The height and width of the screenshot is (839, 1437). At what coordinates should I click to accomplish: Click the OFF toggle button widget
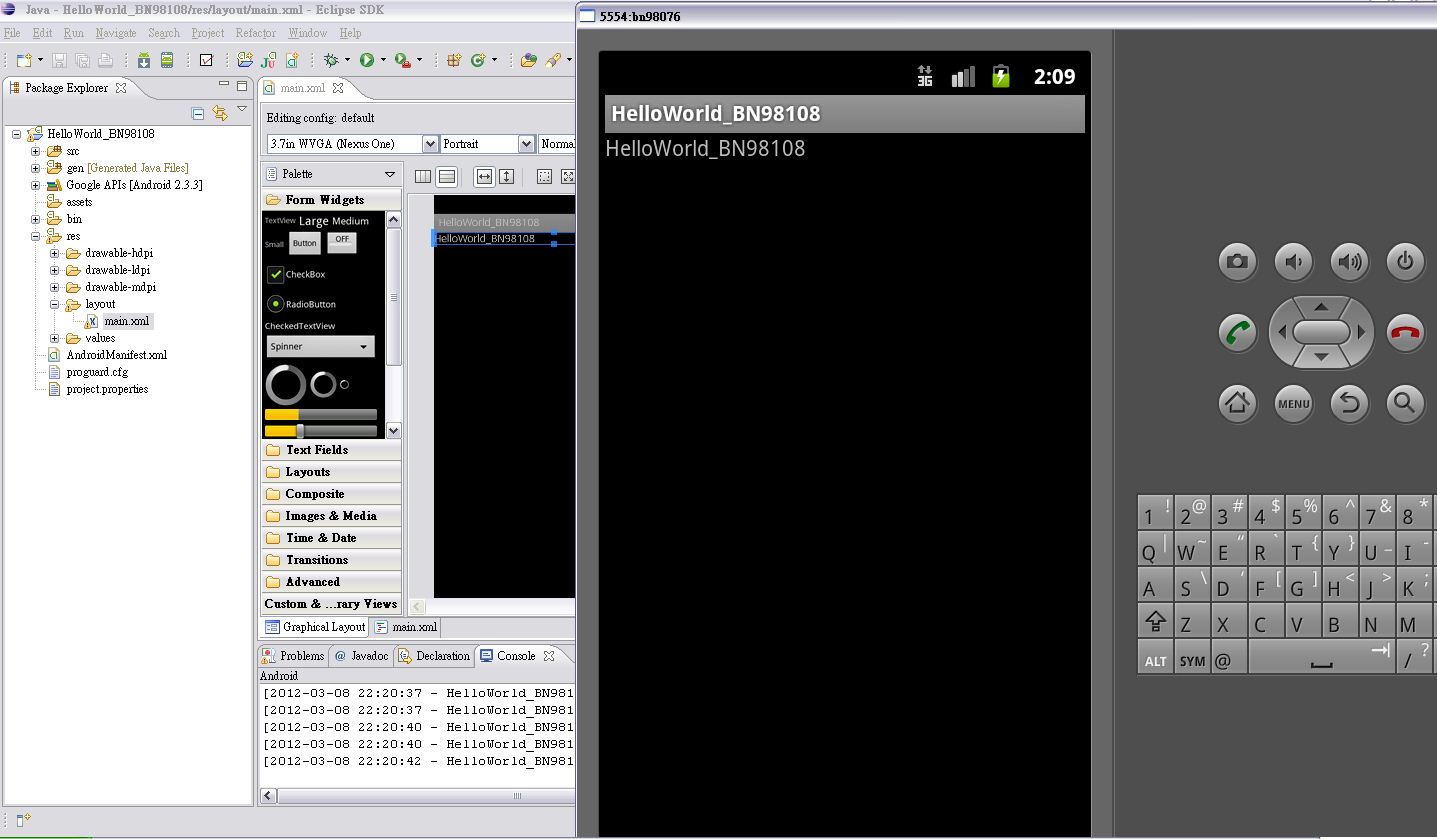[342, 241]
